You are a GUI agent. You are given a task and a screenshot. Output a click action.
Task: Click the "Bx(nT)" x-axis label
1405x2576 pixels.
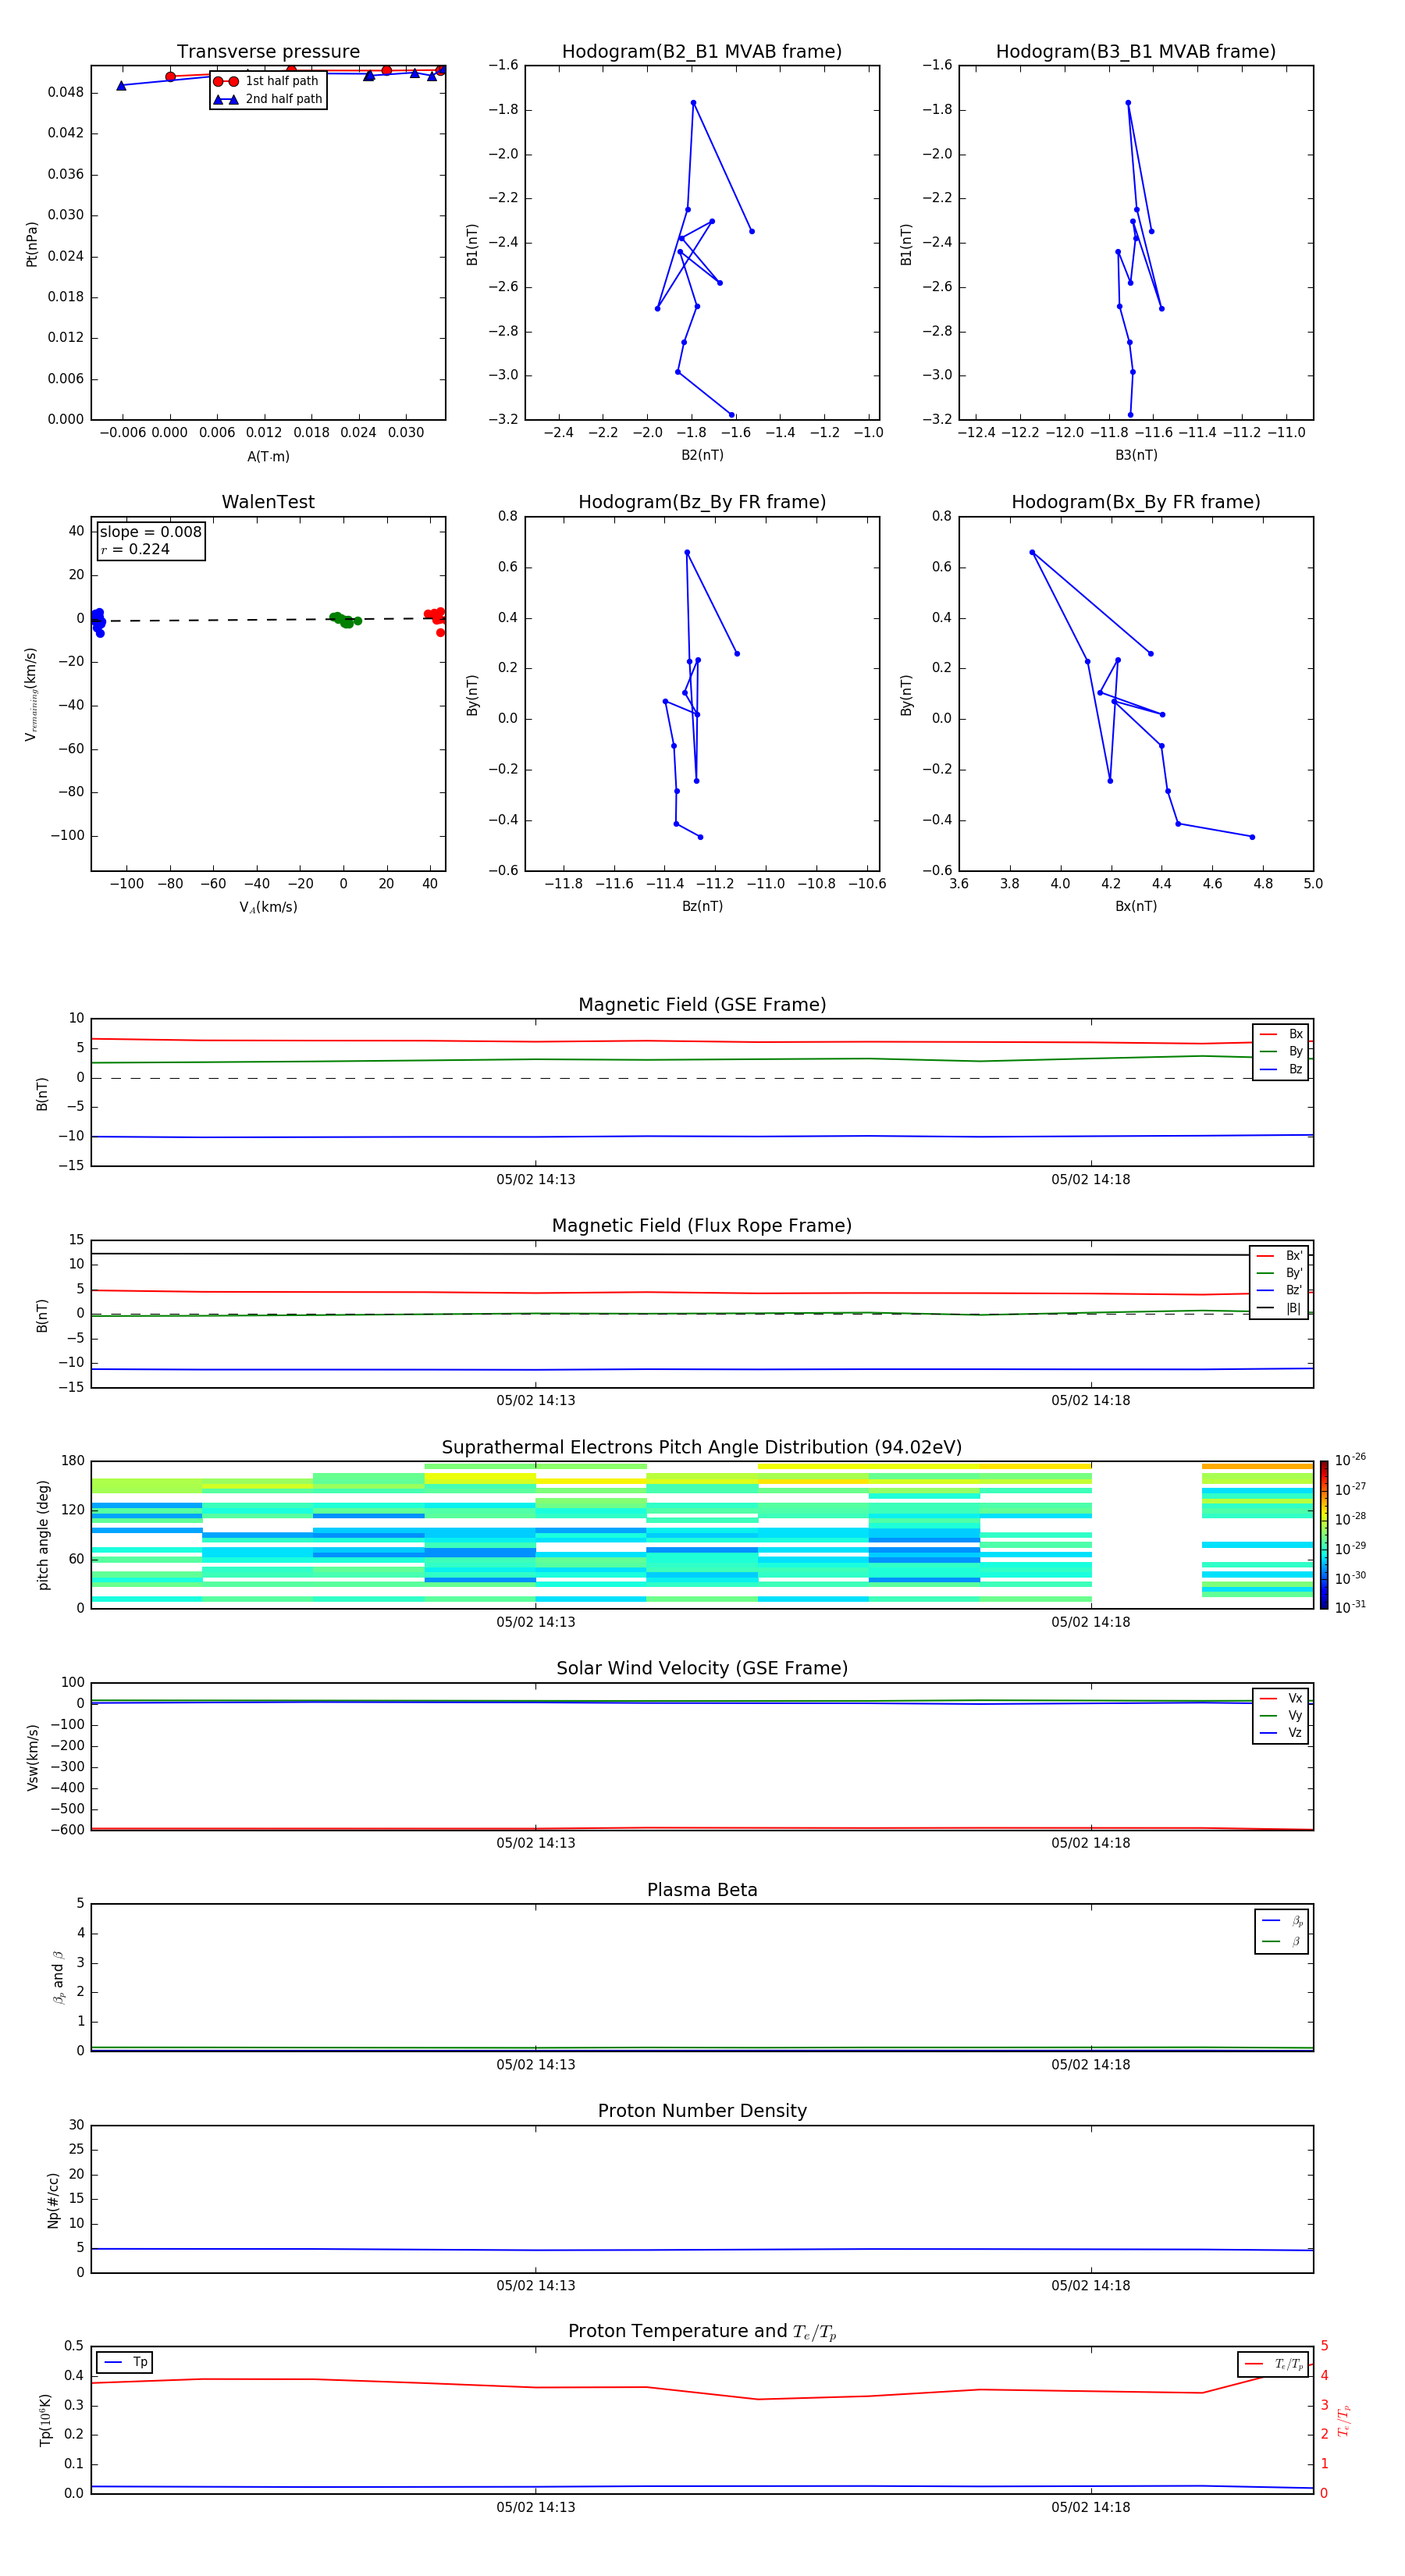point(1136,906)
